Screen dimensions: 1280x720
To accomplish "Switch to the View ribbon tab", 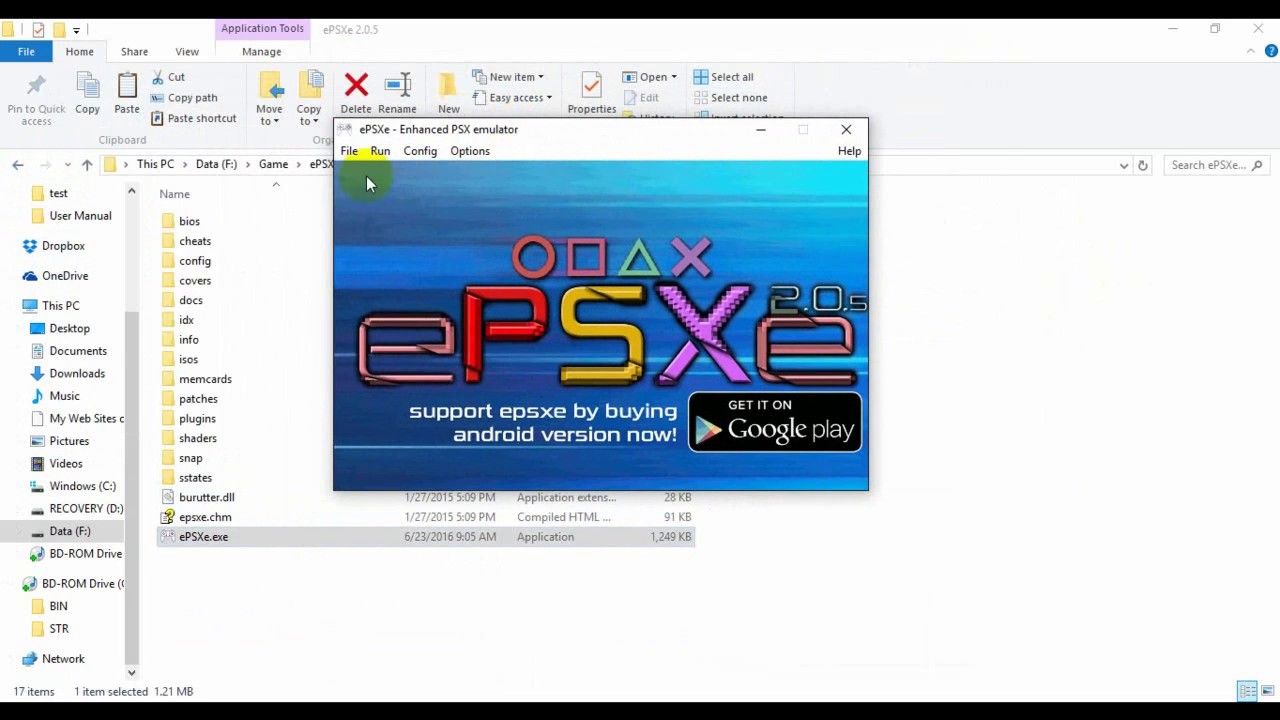I will pyautogui.click(x=187, y=51).
